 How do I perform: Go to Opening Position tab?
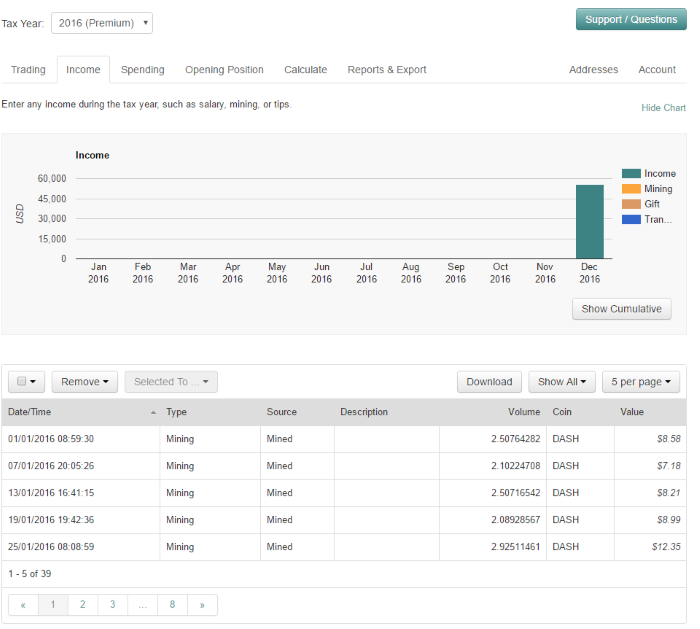(224, 70)
